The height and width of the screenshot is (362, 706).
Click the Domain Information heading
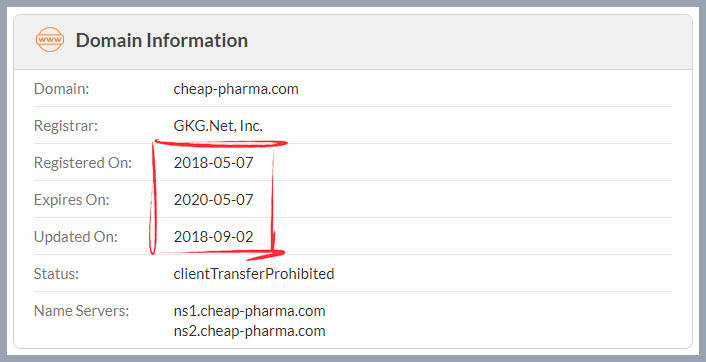162,41
